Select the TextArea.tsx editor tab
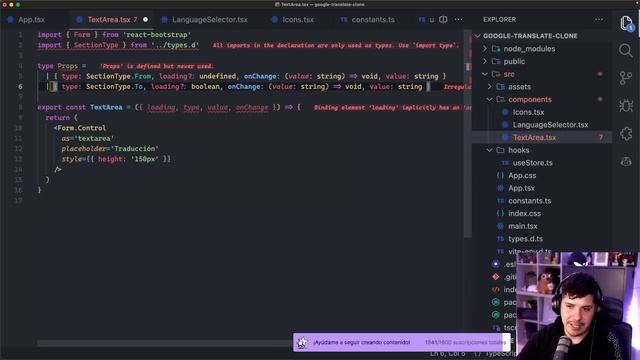Viewport: 640px width, 360px height. click(112, 20)
